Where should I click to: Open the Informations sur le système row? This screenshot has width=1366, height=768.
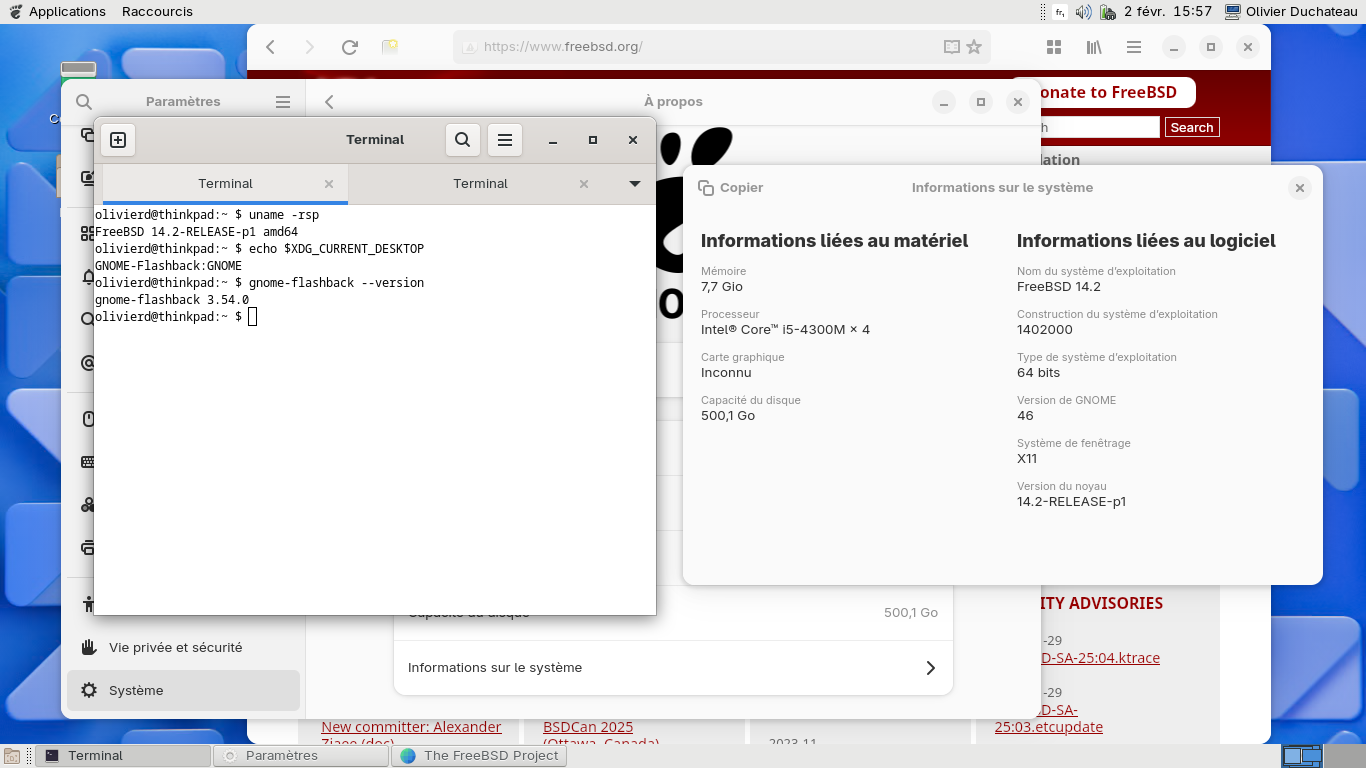point(673,668)
